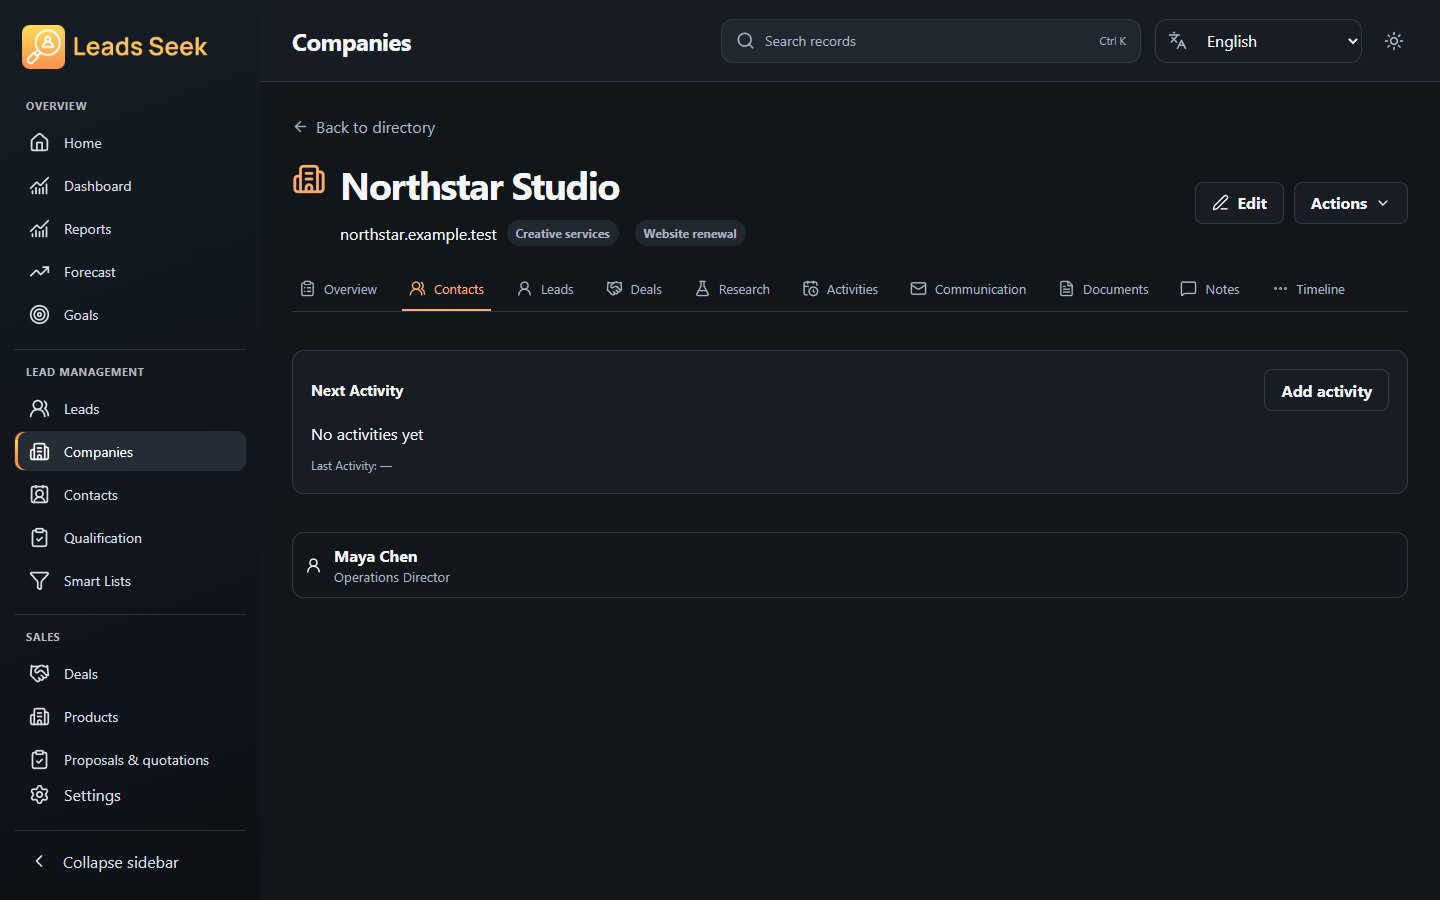Open Leads under Lead Management sidebar
1440x900 pixels.
(130, 409)
